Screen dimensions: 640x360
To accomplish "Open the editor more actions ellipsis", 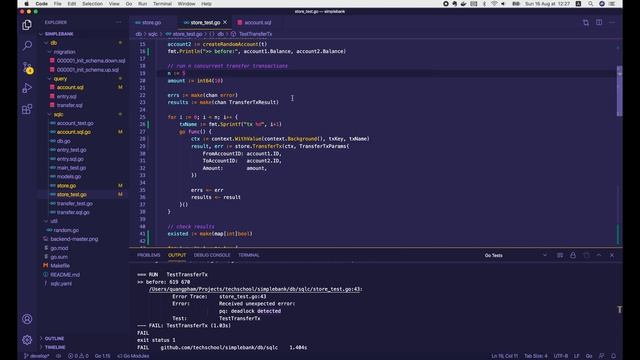I will click(x=612, y=22).
